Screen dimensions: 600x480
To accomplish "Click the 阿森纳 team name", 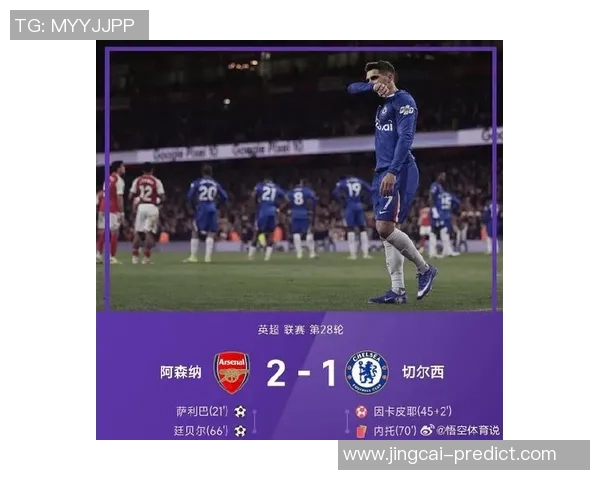I will tap(181, 372).
